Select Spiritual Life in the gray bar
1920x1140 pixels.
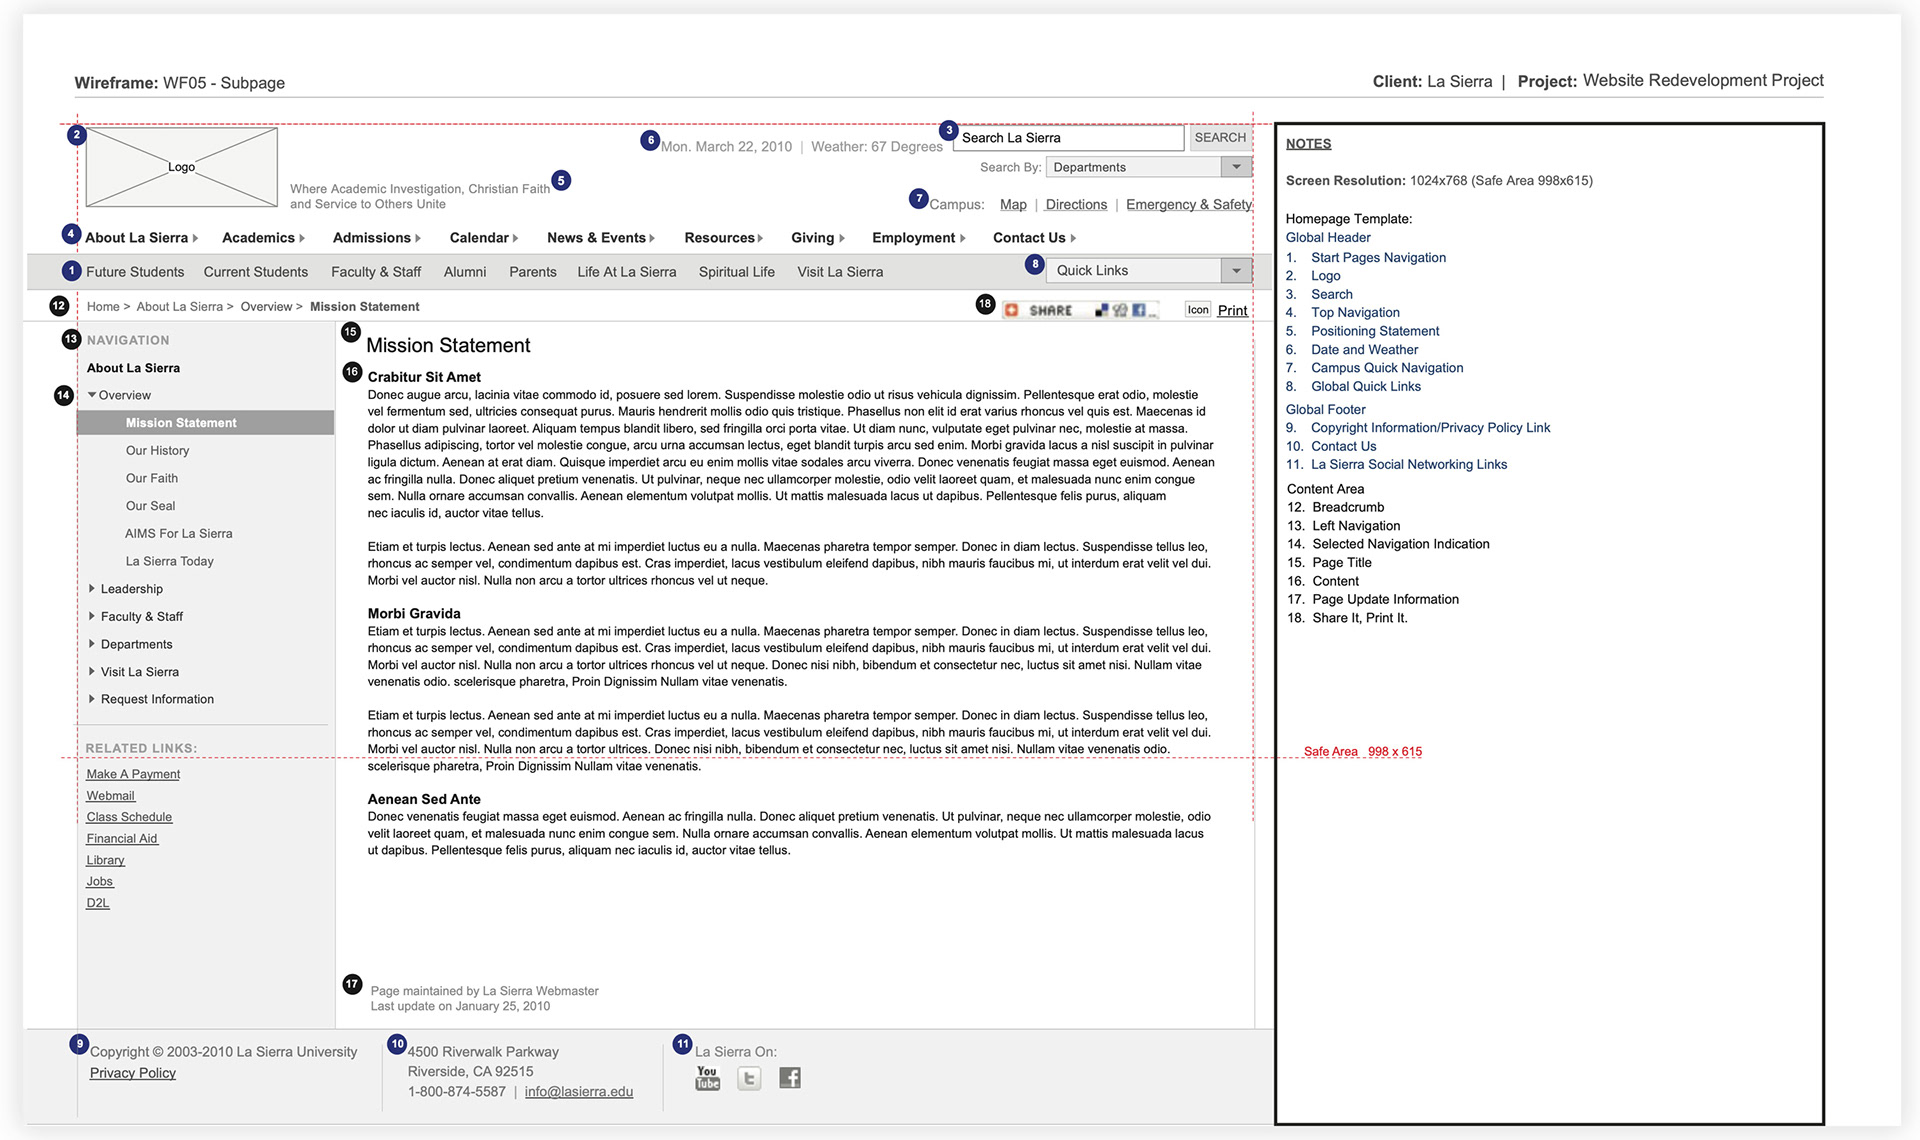click(x=737, y=272)
